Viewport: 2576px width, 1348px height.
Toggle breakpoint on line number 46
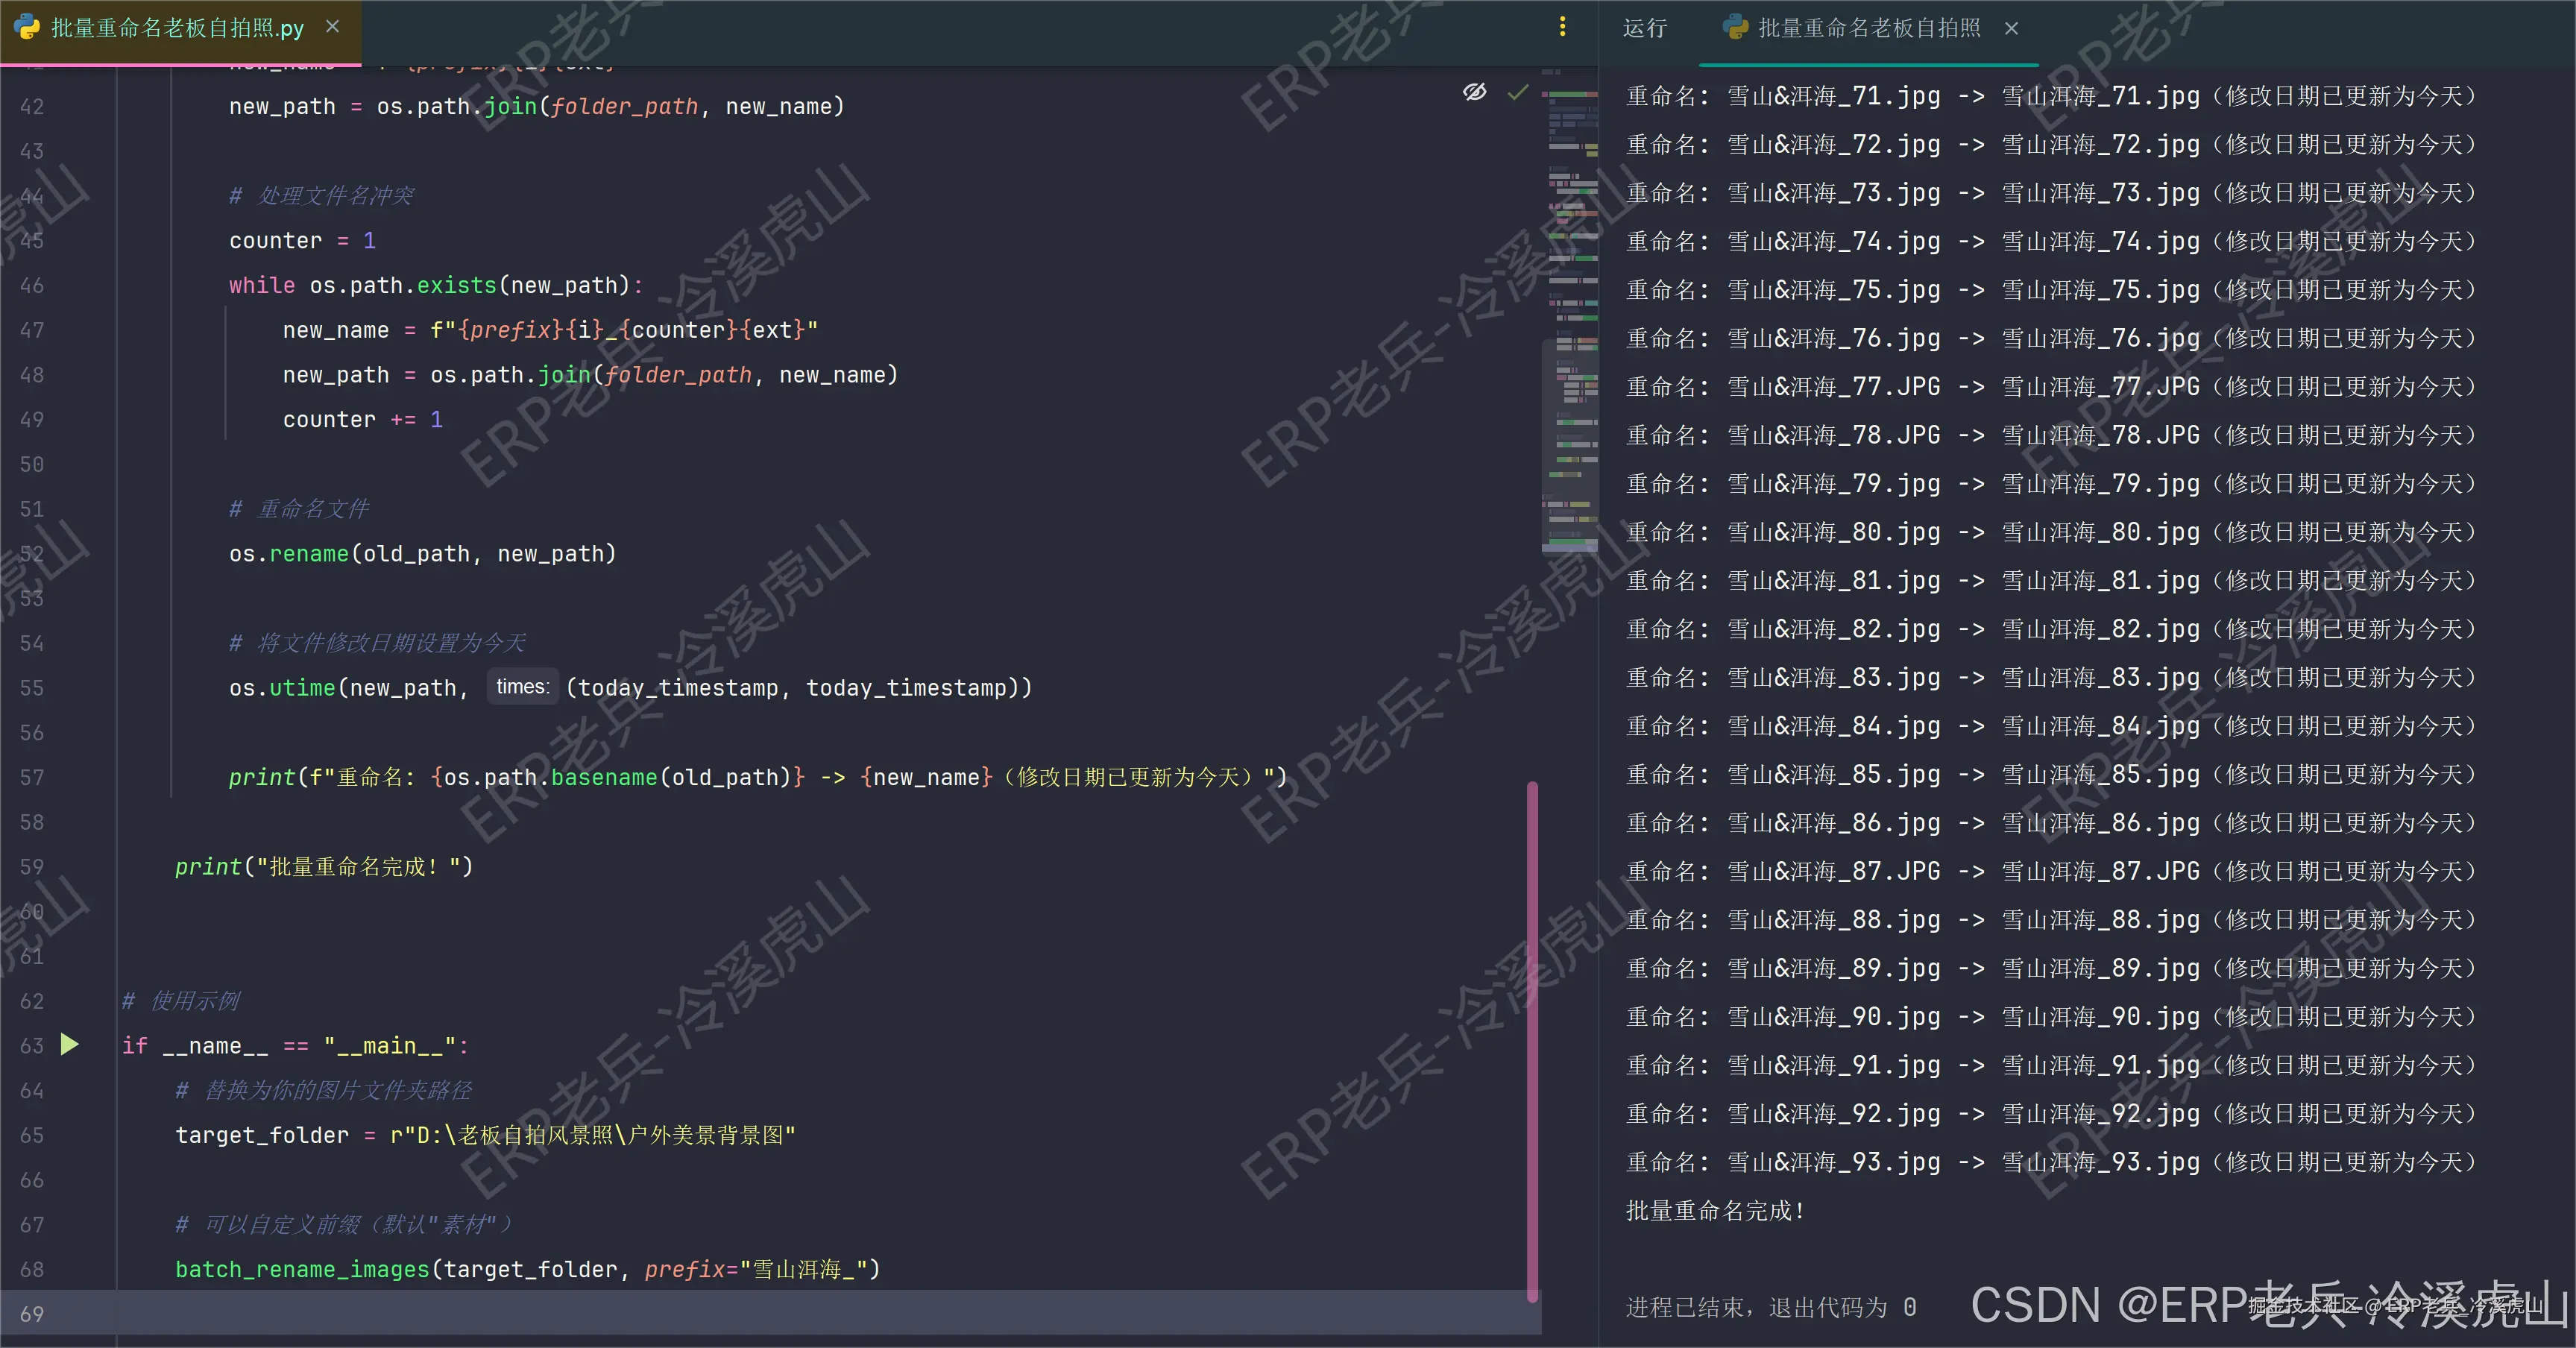pos(32,285)
